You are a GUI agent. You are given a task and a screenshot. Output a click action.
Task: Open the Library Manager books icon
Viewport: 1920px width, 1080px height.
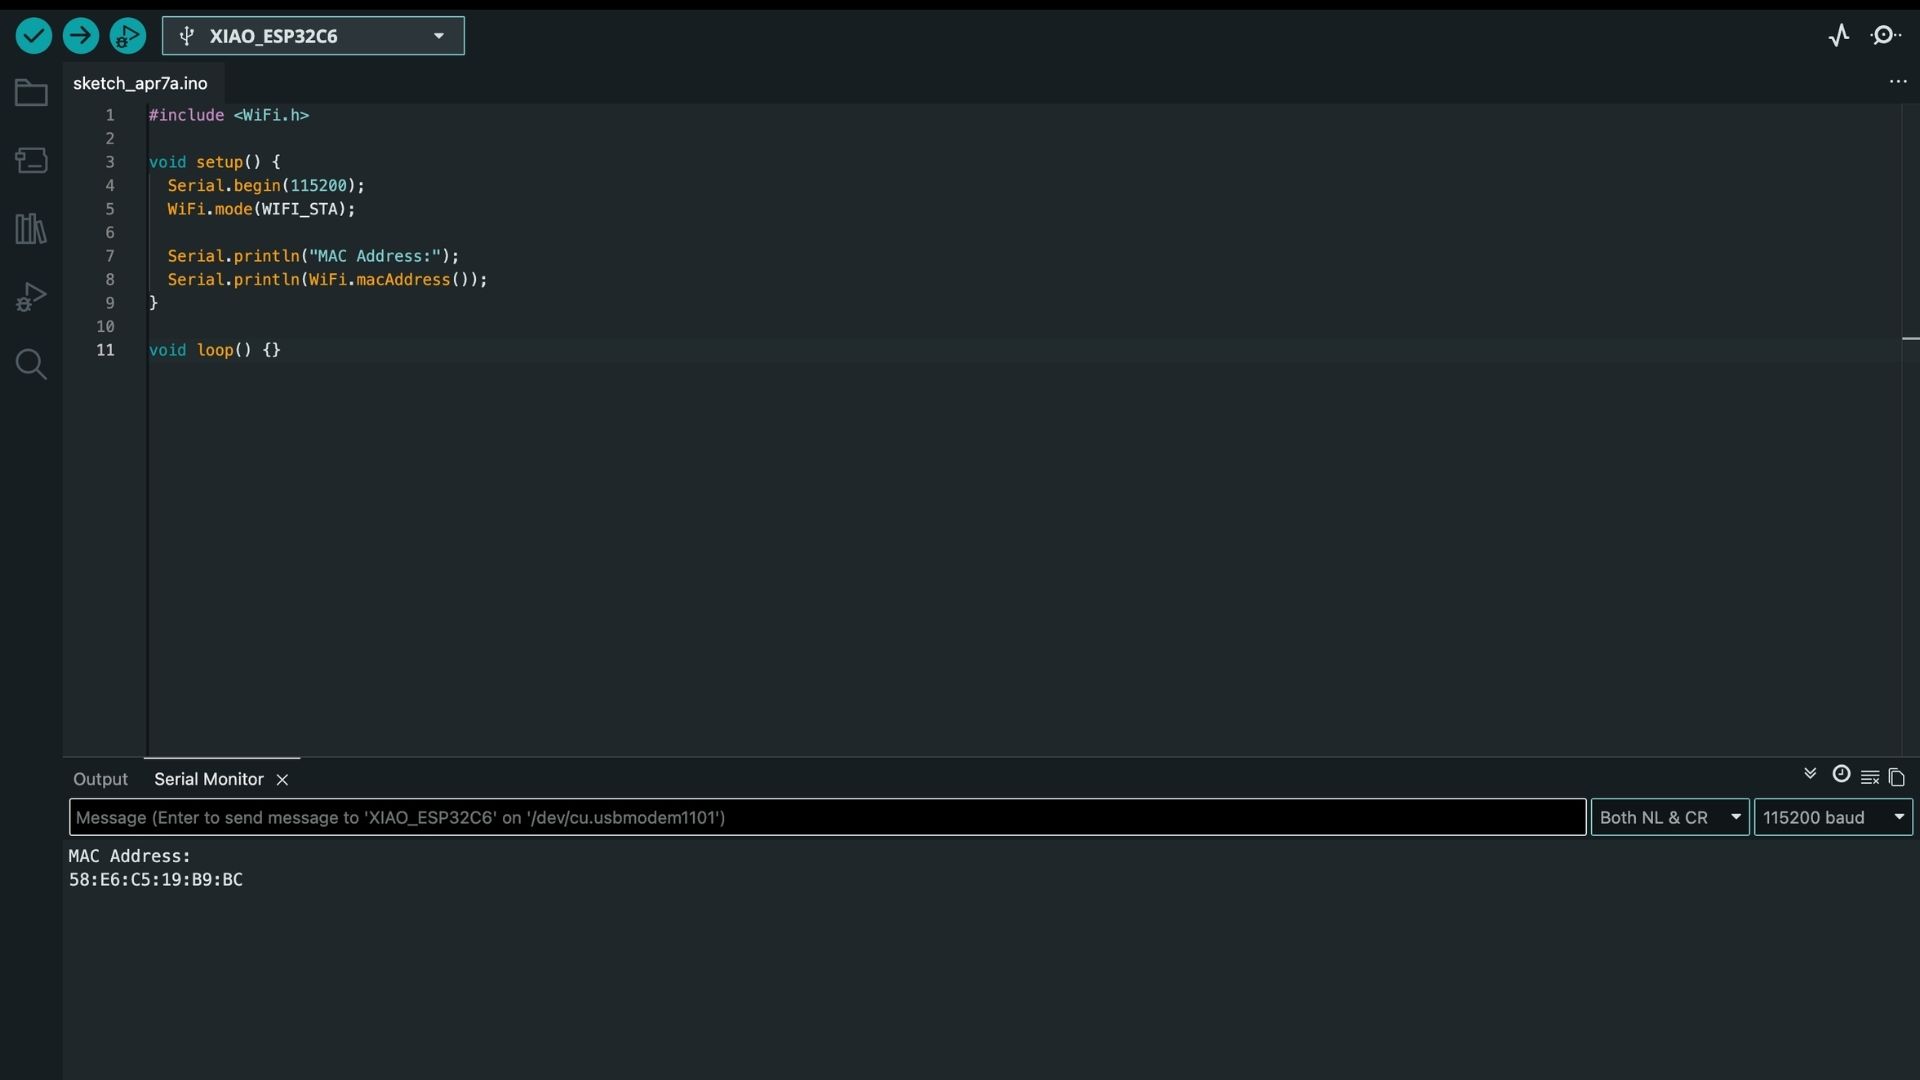31,229
